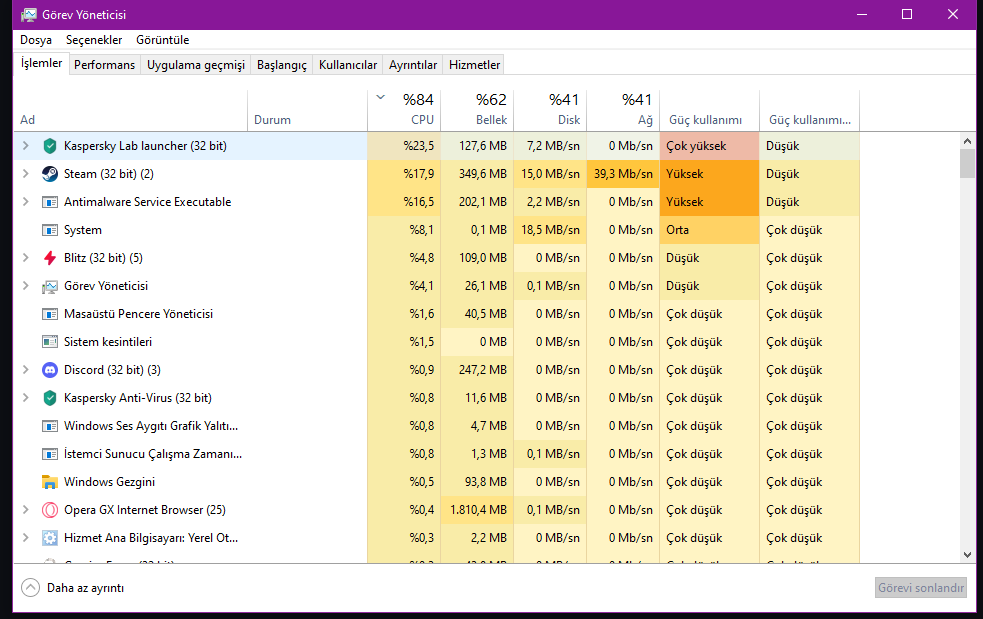Click the Steam process icon
Screen dimensions: 983x619
click(50, 174)
